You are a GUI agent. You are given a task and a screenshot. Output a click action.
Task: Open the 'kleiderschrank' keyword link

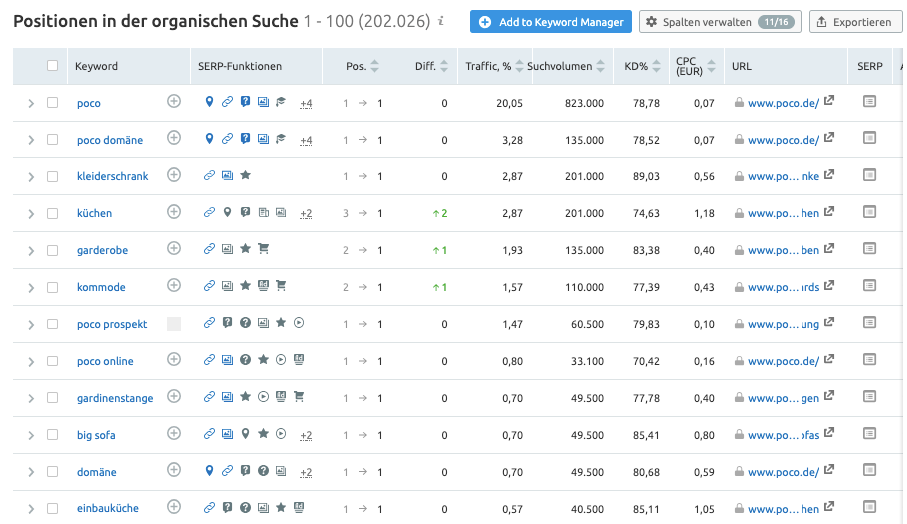112,176
